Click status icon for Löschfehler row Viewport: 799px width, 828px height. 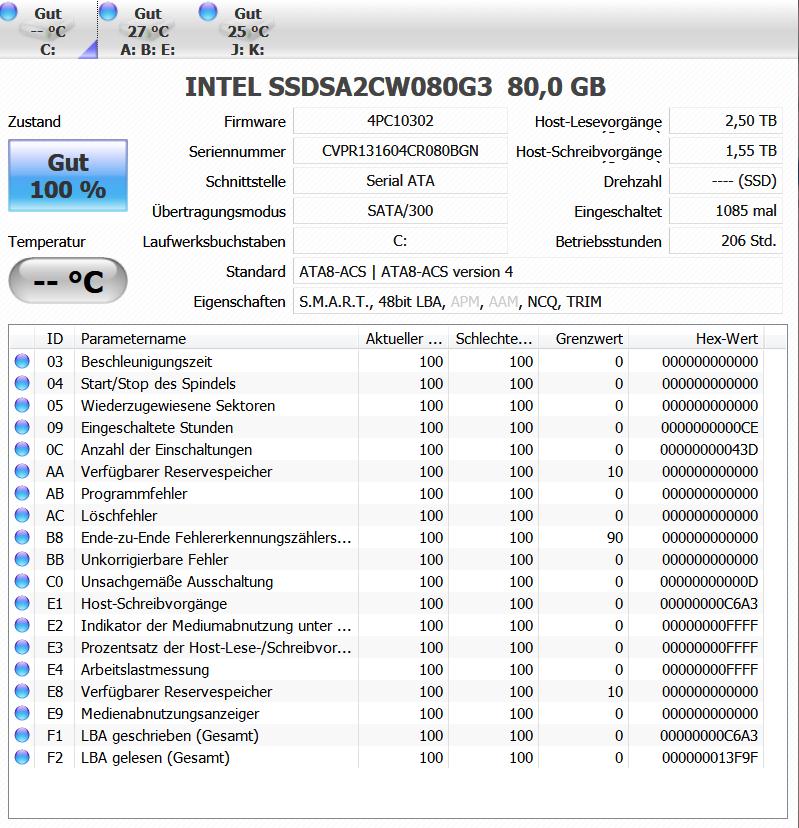(x=22, y=515)
